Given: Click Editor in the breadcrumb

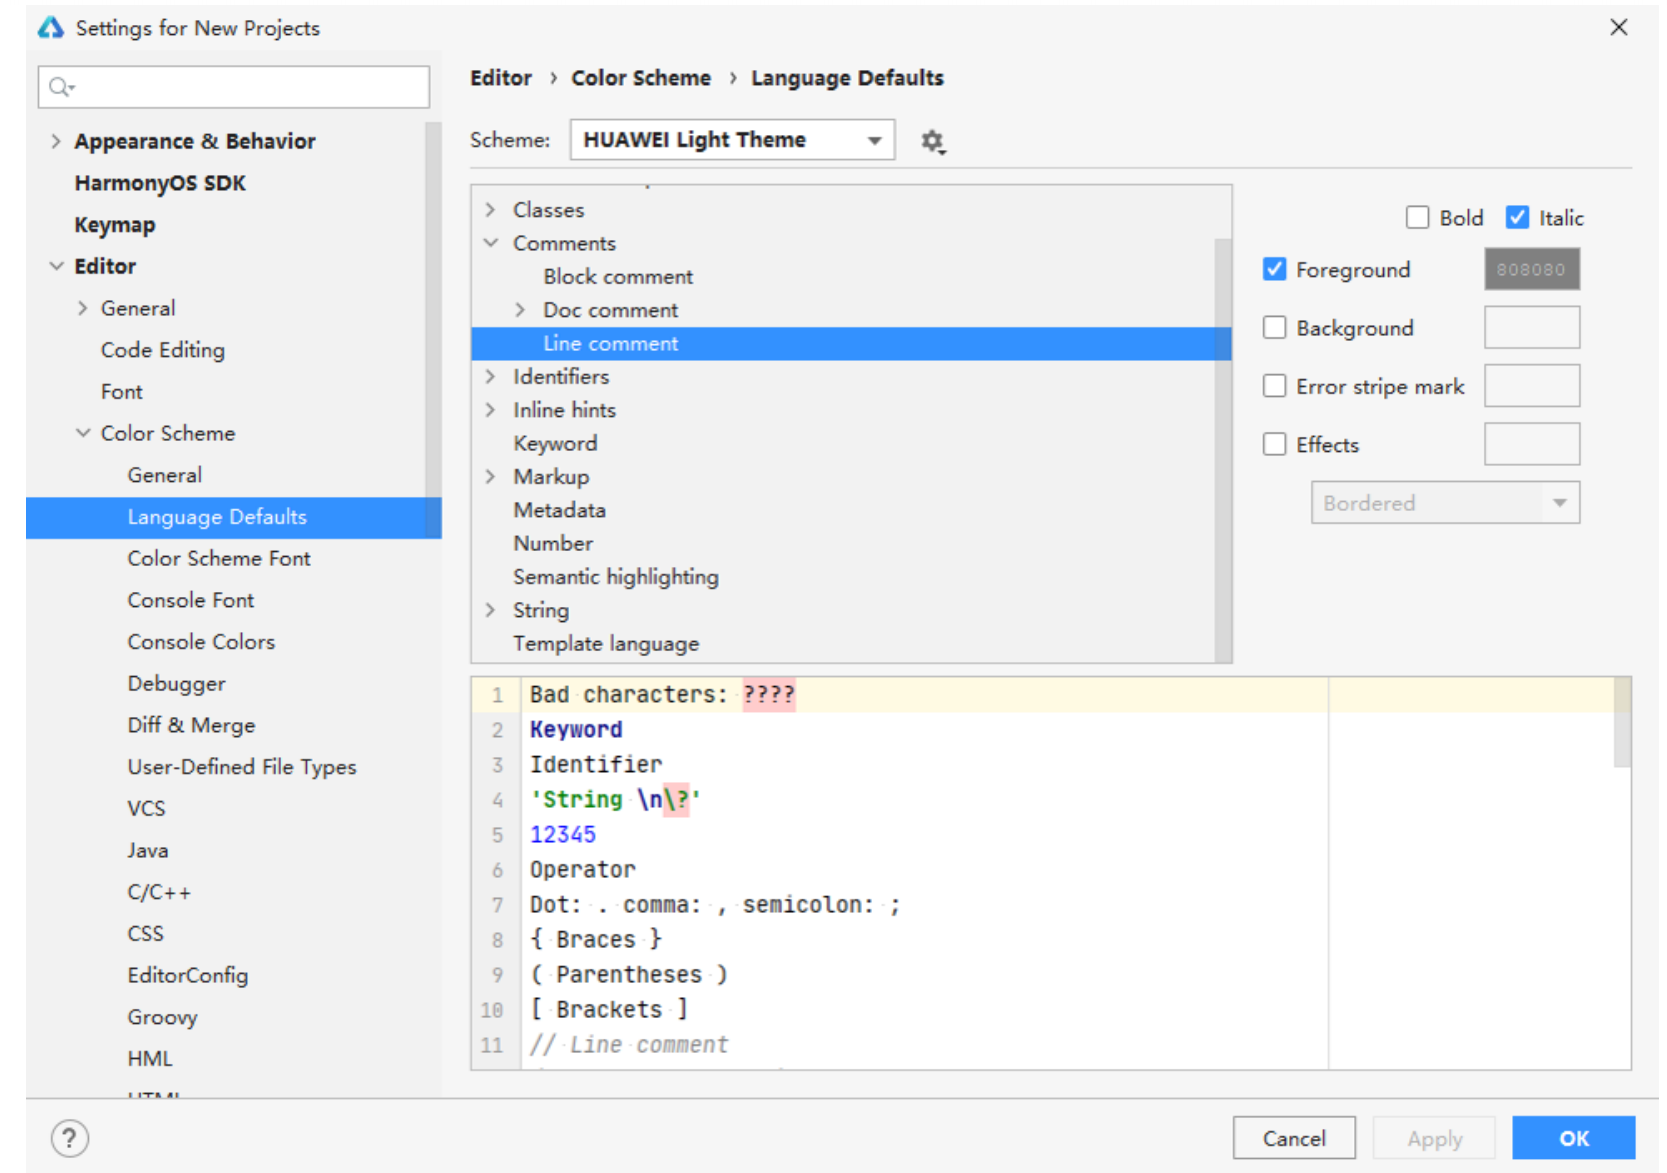Looking at the screenshot, I should coord(501,78).
